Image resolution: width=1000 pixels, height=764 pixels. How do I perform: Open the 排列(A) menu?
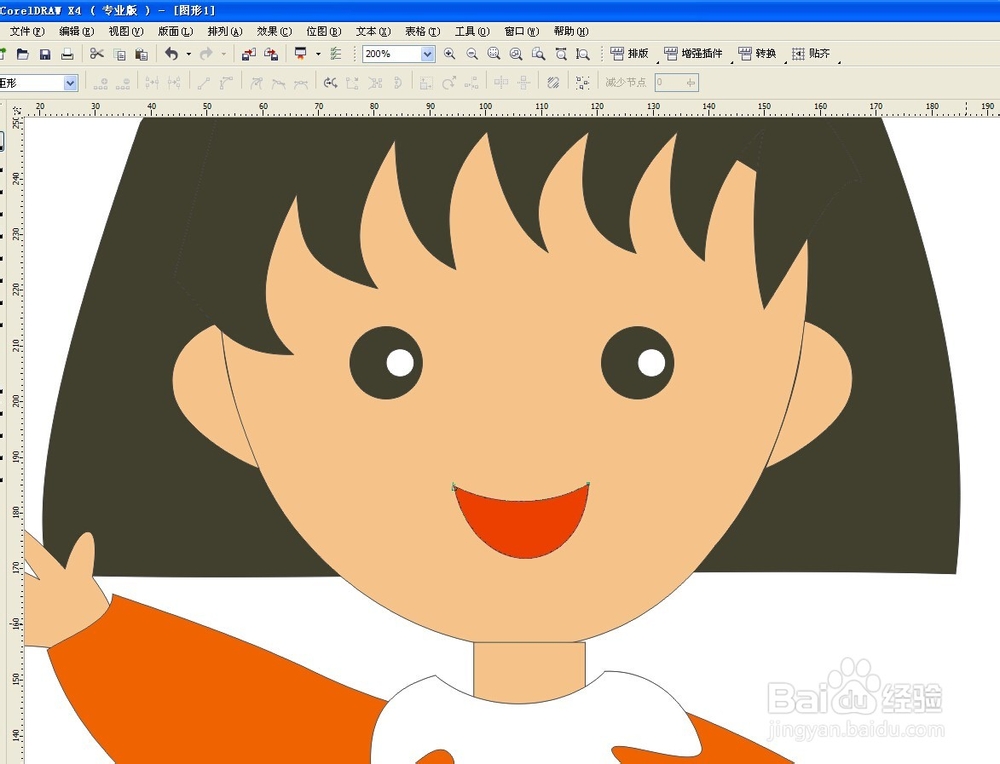[x=224, y=31]
